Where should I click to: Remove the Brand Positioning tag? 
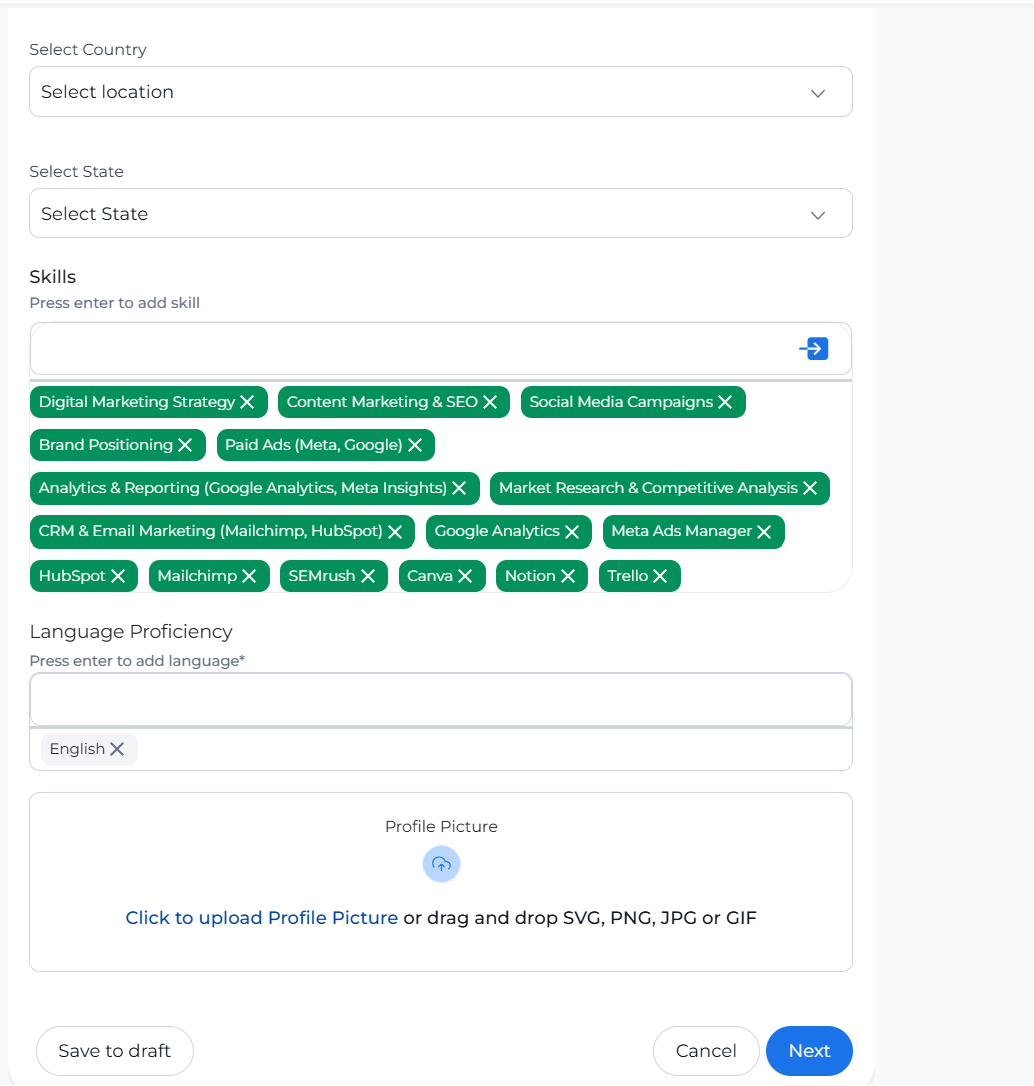point(185,445)
